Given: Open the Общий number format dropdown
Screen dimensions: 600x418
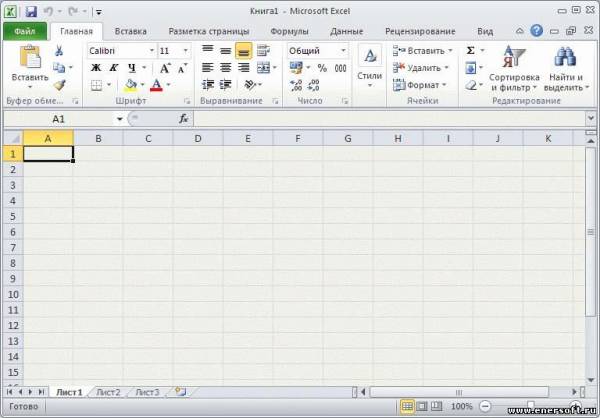Looking at the screenshot, I should pyautogui.click(x=343, y=51).
